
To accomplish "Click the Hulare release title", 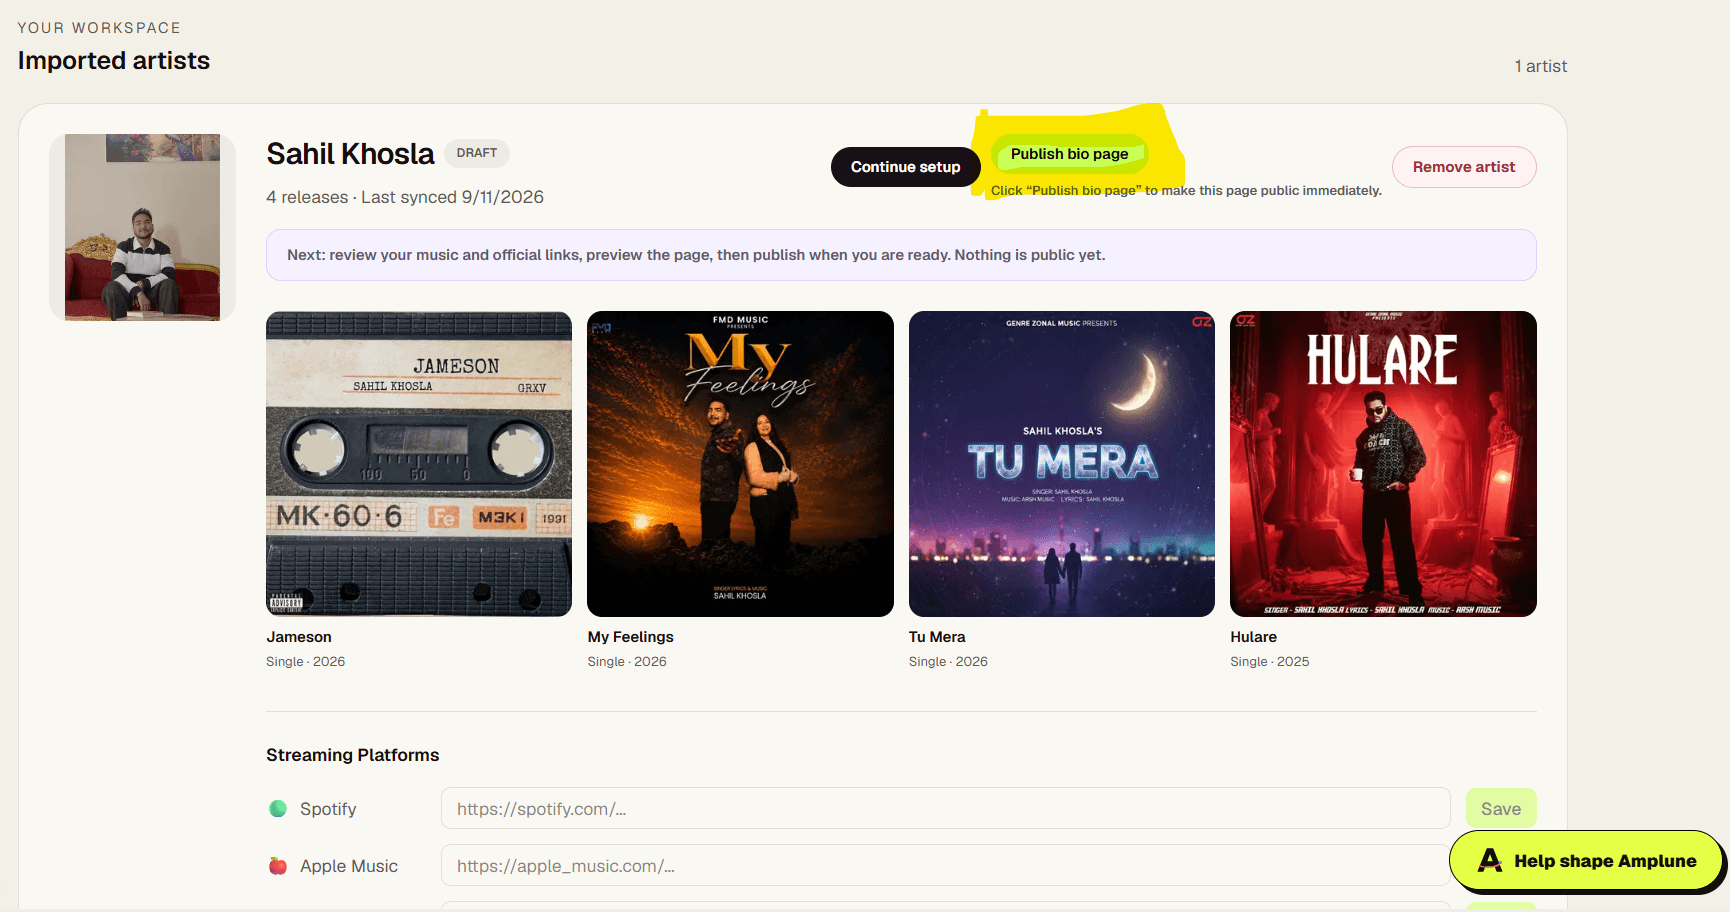I will point(1253,637).
